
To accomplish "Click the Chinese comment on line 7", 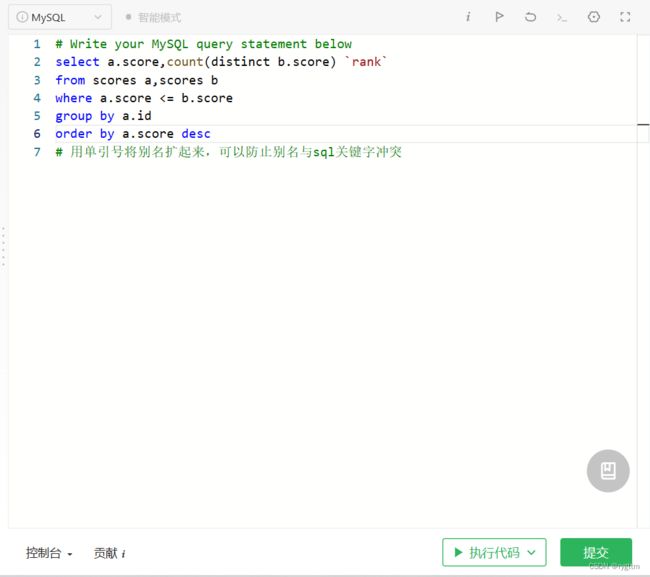I will [228, 152].
